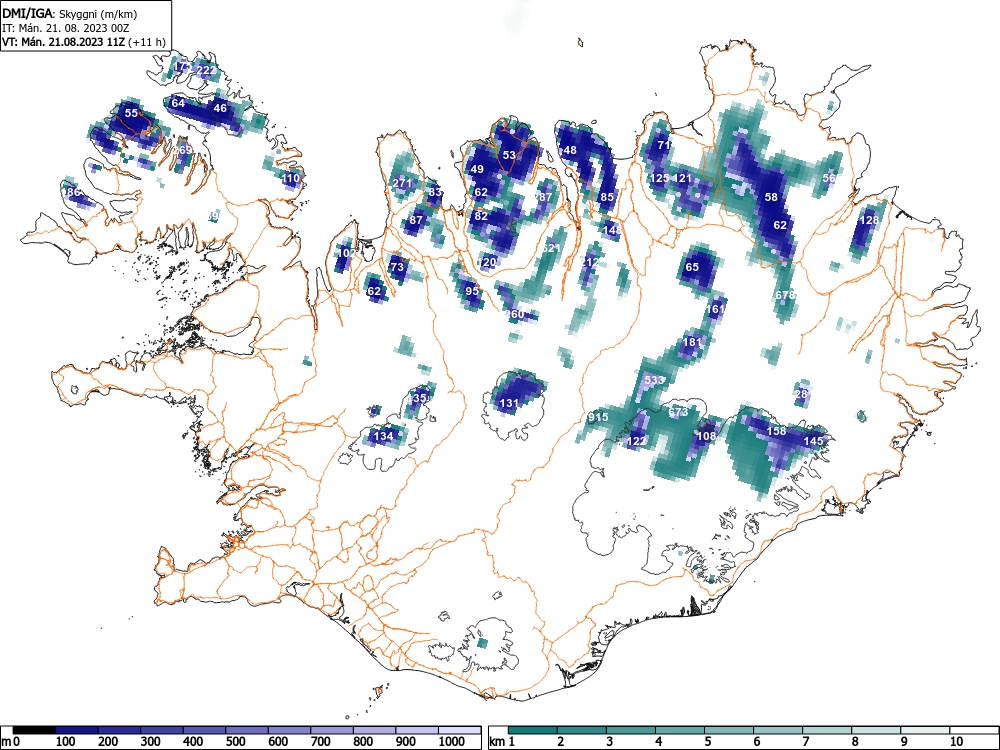Screen dimensions: 1000x750
Task: Click the value 48 label
Action: coord(570,150)
